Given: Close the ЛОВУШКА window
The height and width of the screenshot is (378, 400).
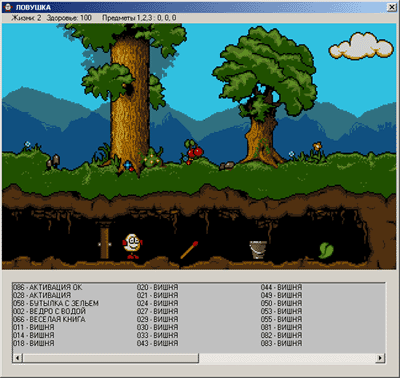Looking at the screenshot, I should click(x=391, y=8).
